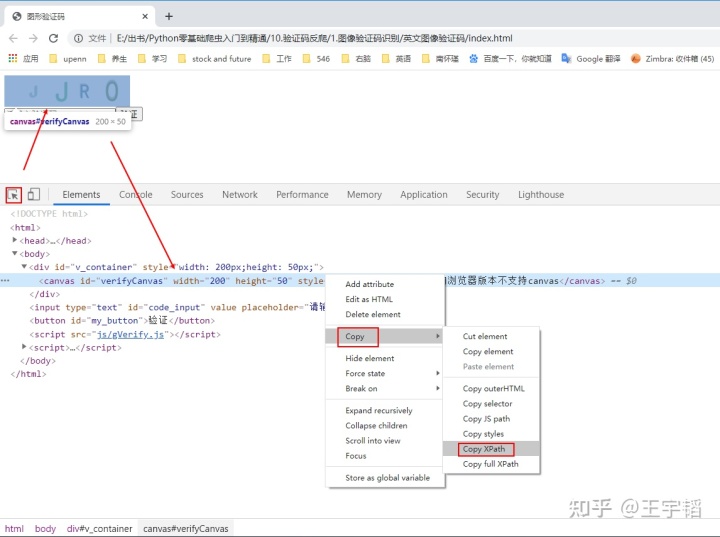Switch to the Network tab
The image size is (720, 537).
[x=240, y=195]
